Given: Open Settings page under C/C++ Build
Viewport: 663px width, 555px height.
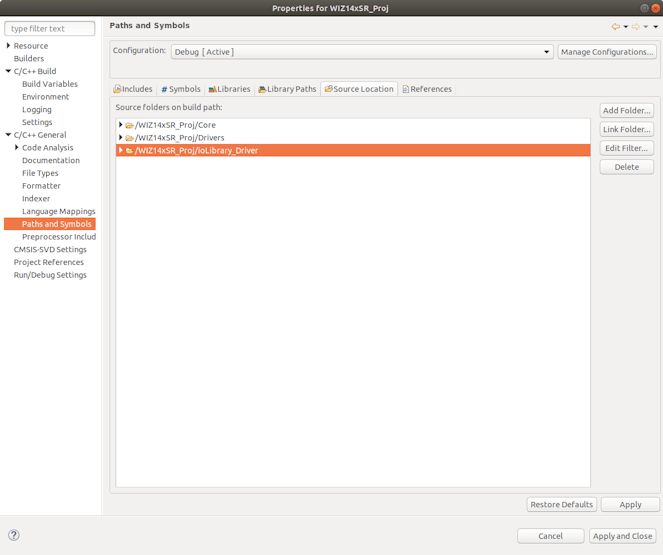Looking at the screenshot, I should pyautogui.click(x=37, y=122).
